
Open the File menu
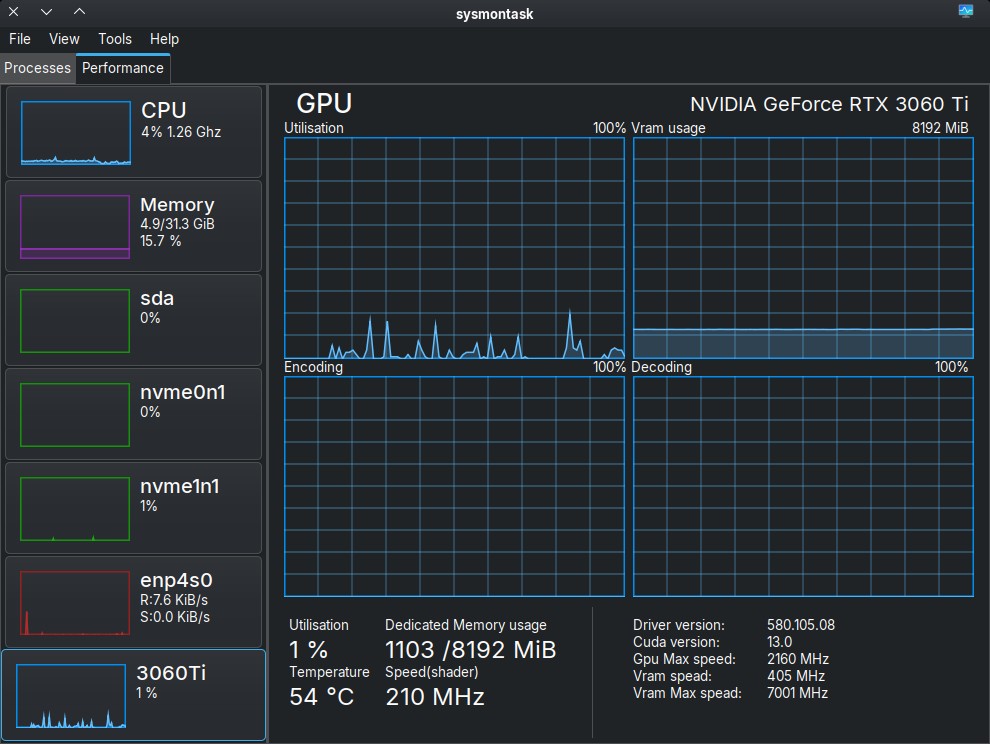tap(20, 39)
